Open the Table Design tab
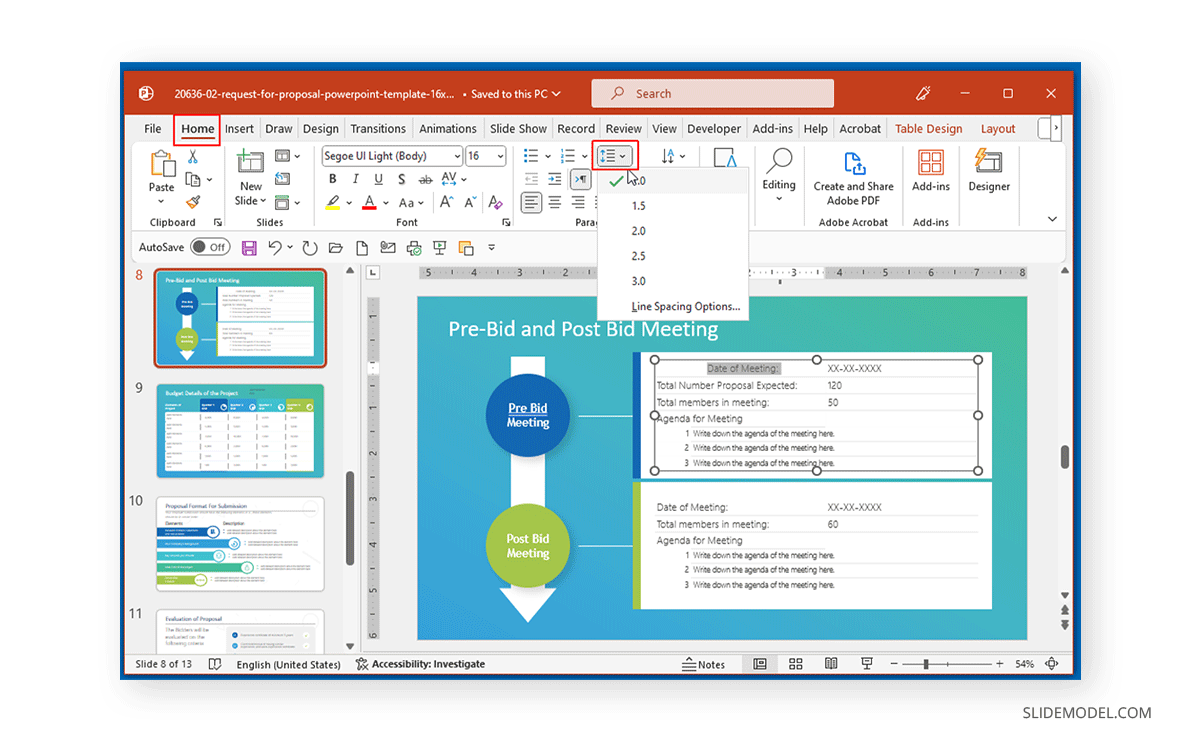The image size is (1200, 743). 928,128
